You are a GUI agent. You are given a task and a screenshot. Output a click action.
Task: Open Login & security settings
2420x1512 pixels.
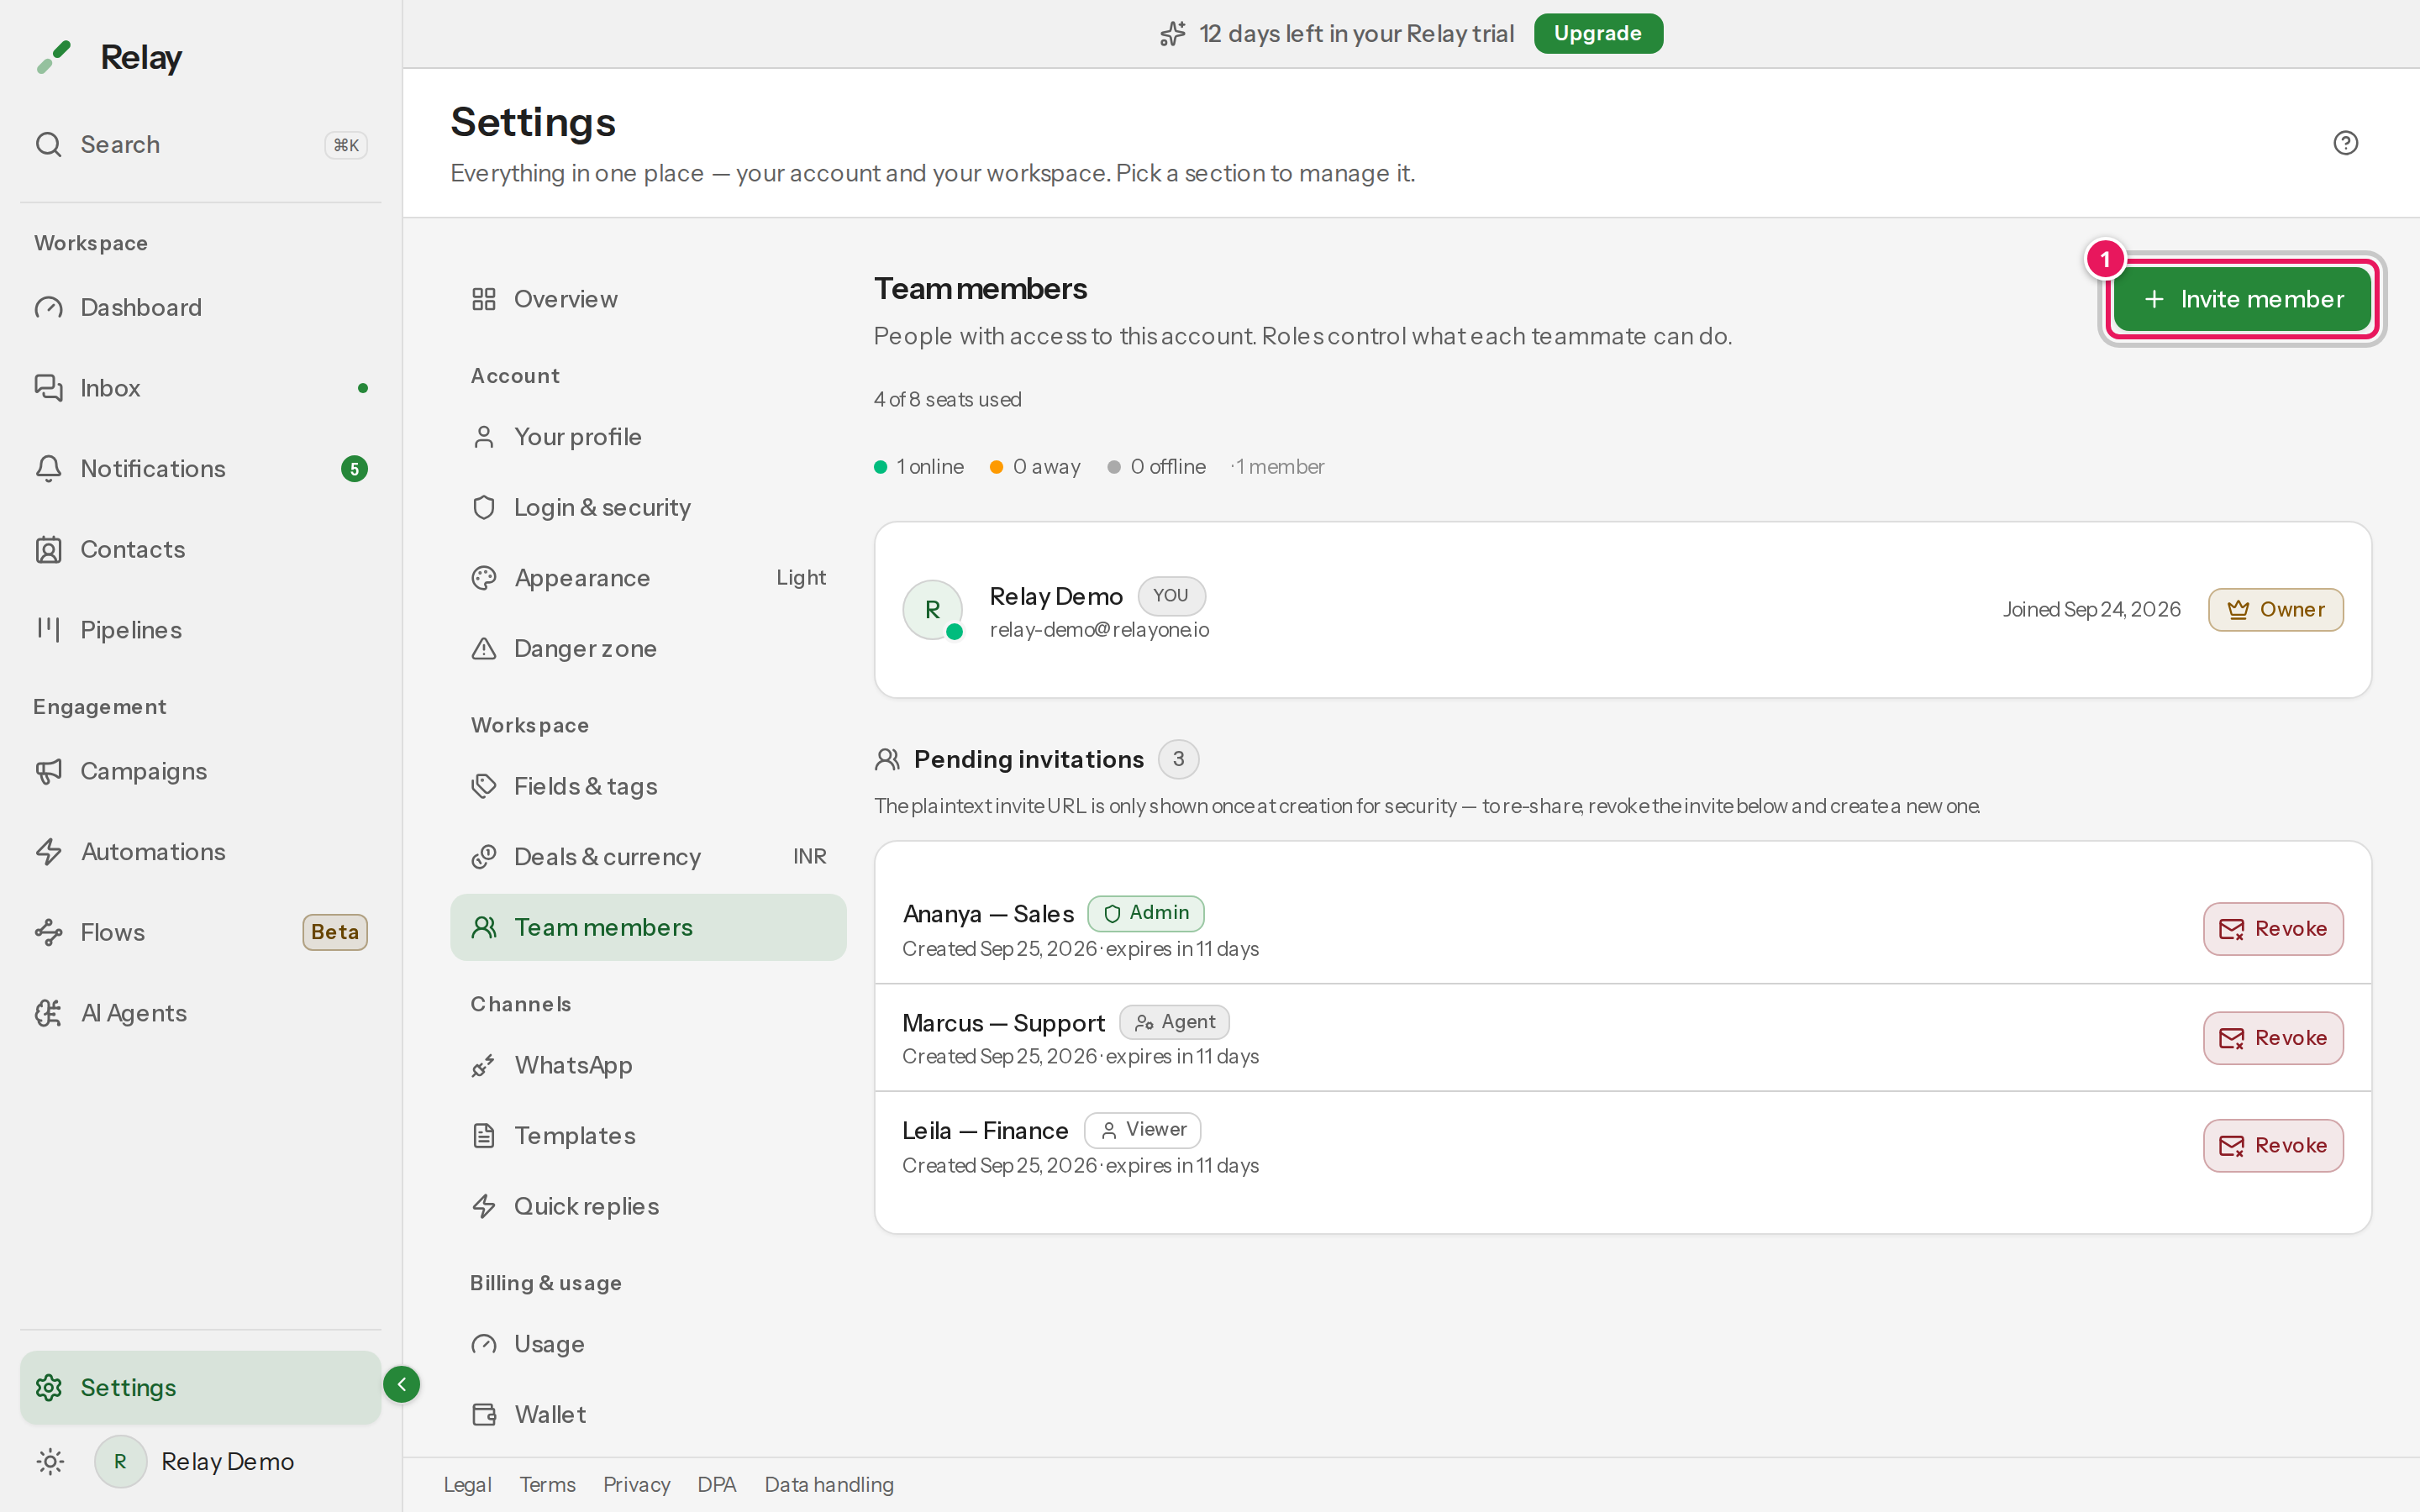(648, 508)
